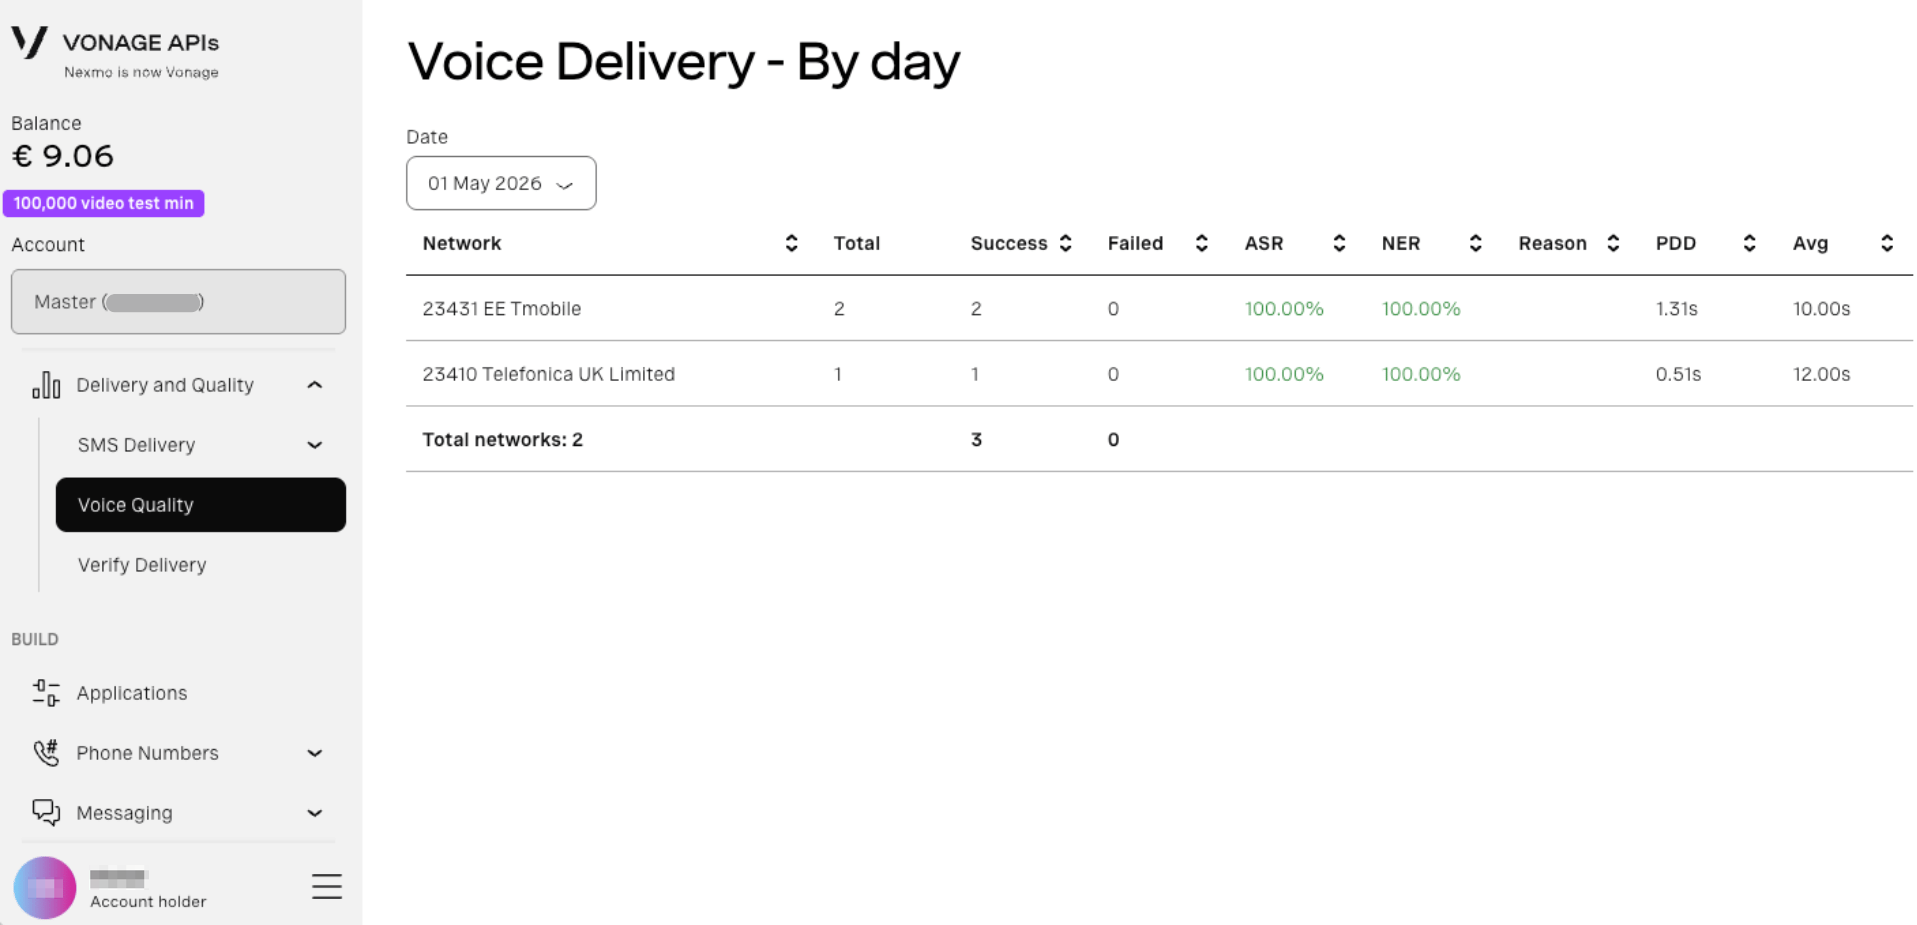Click the 10.00s Avg value
The height and width of the screenshot is (925, 1917).
[x=1821, y=309]
